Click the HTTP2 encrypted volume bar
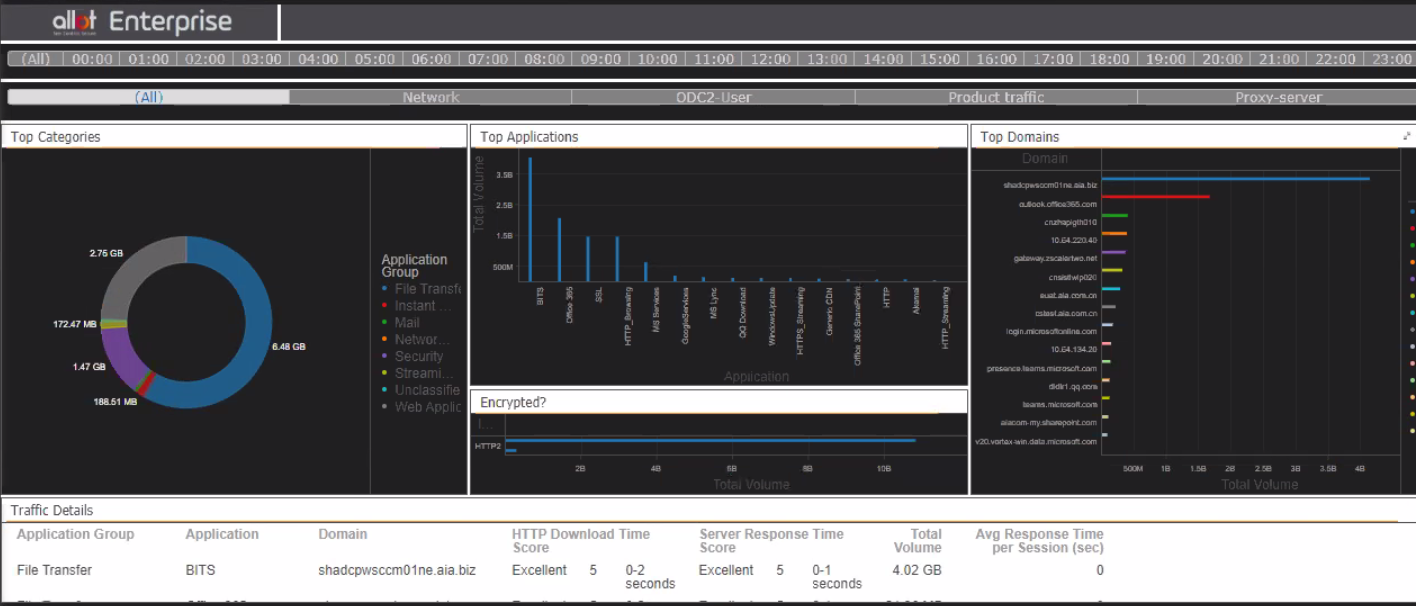This screenshot has height=606, width=1416. tap(710, 440)
